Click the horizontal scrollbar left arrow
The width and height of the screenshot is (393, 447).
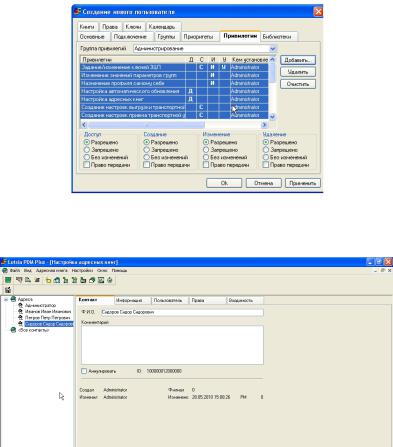pyautogui.click(x=84, y=125)
